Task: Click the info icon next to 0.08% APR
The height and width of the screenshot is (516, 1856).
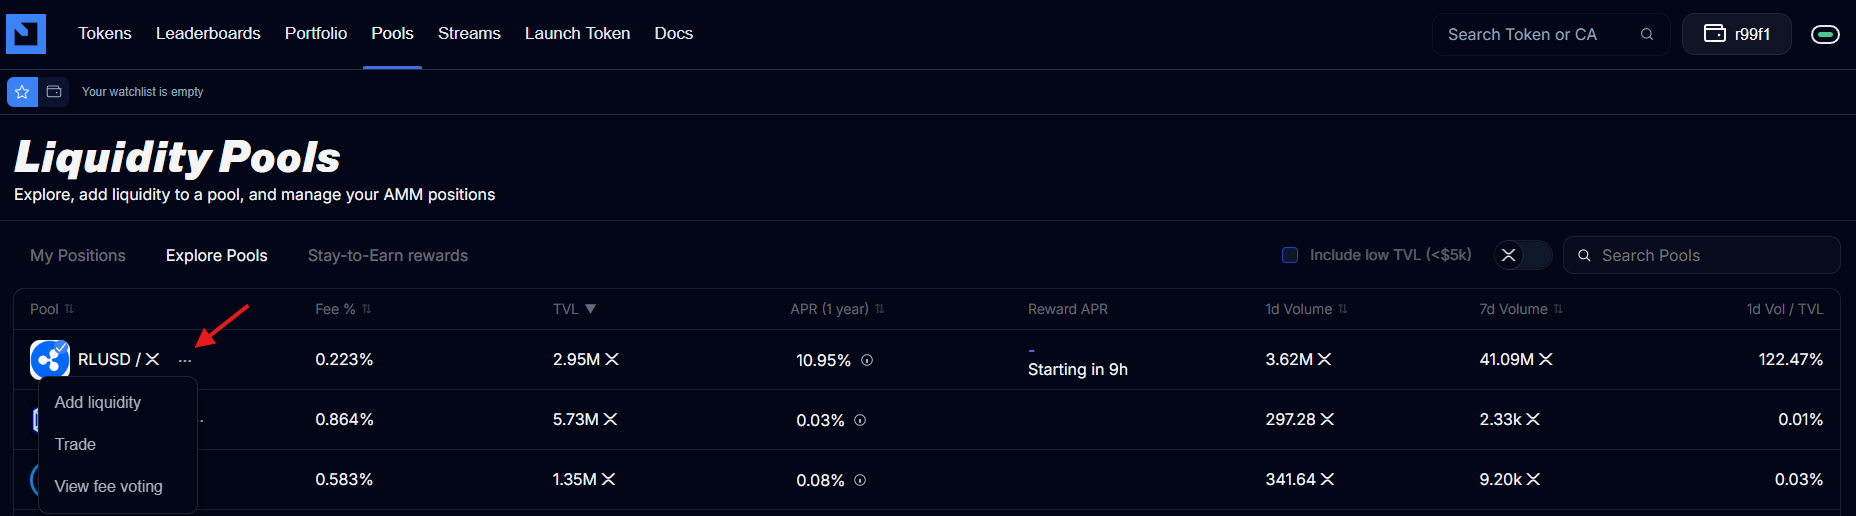Action: click(860, 480)
